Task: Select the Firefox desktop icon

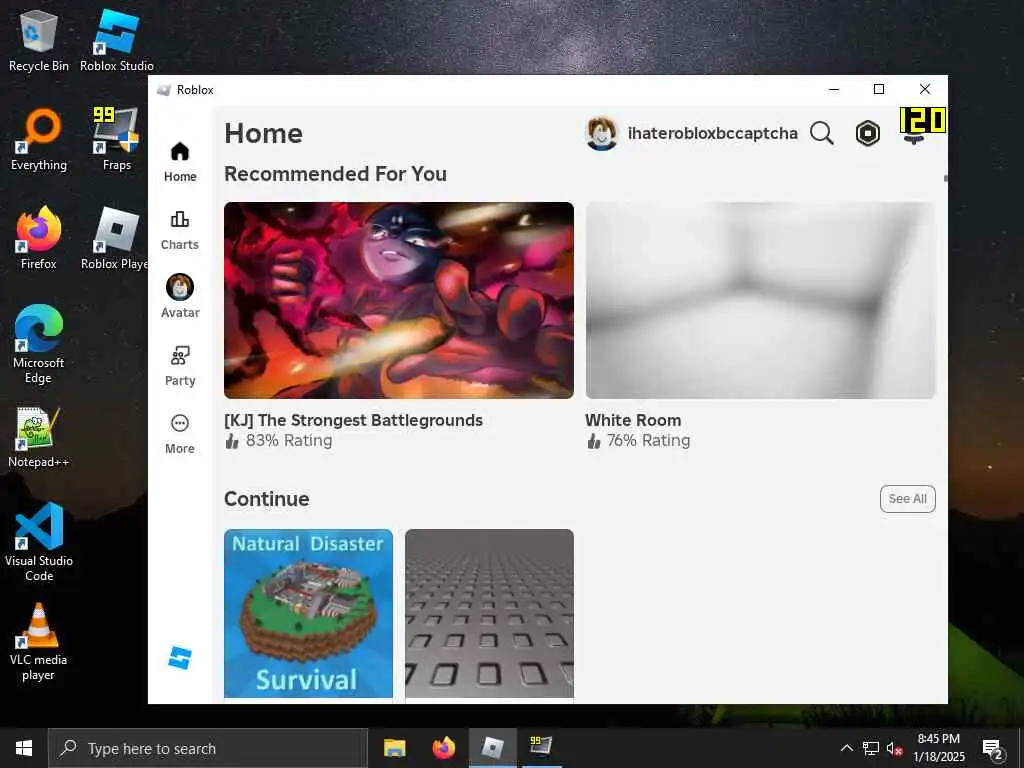Action: [x=39, y=238]
